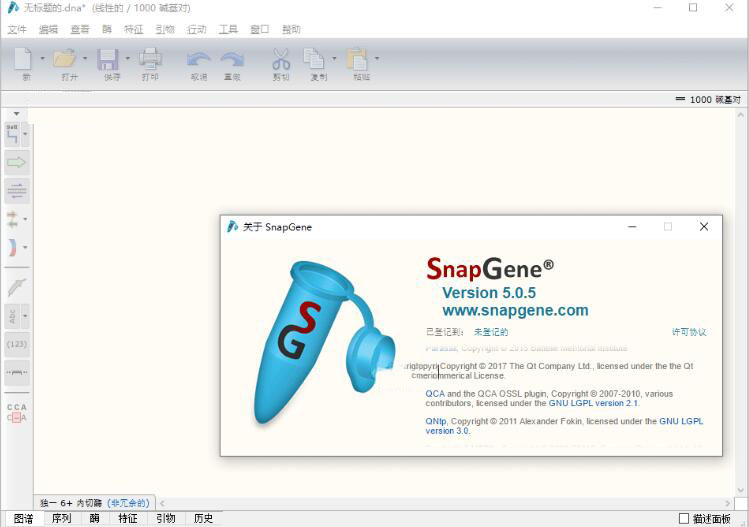This screenshot has height=527, width=749.
Task: Click the Cut scissors icon
Action: click(x=281, y=60)
